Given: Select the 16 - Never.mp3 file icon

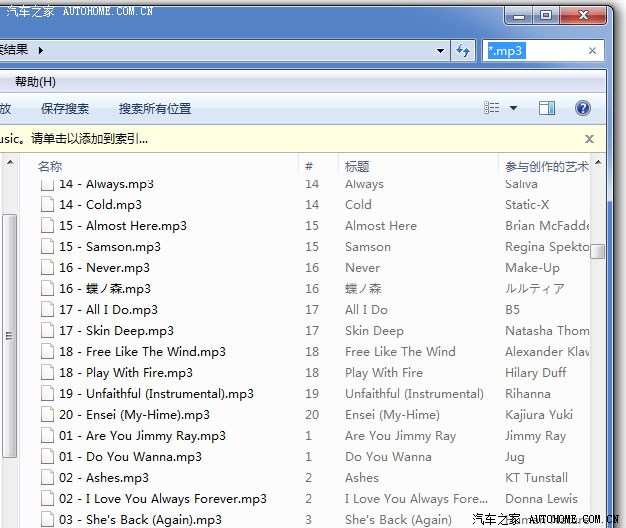Looking at the screenshot, I should pos(47,268).
